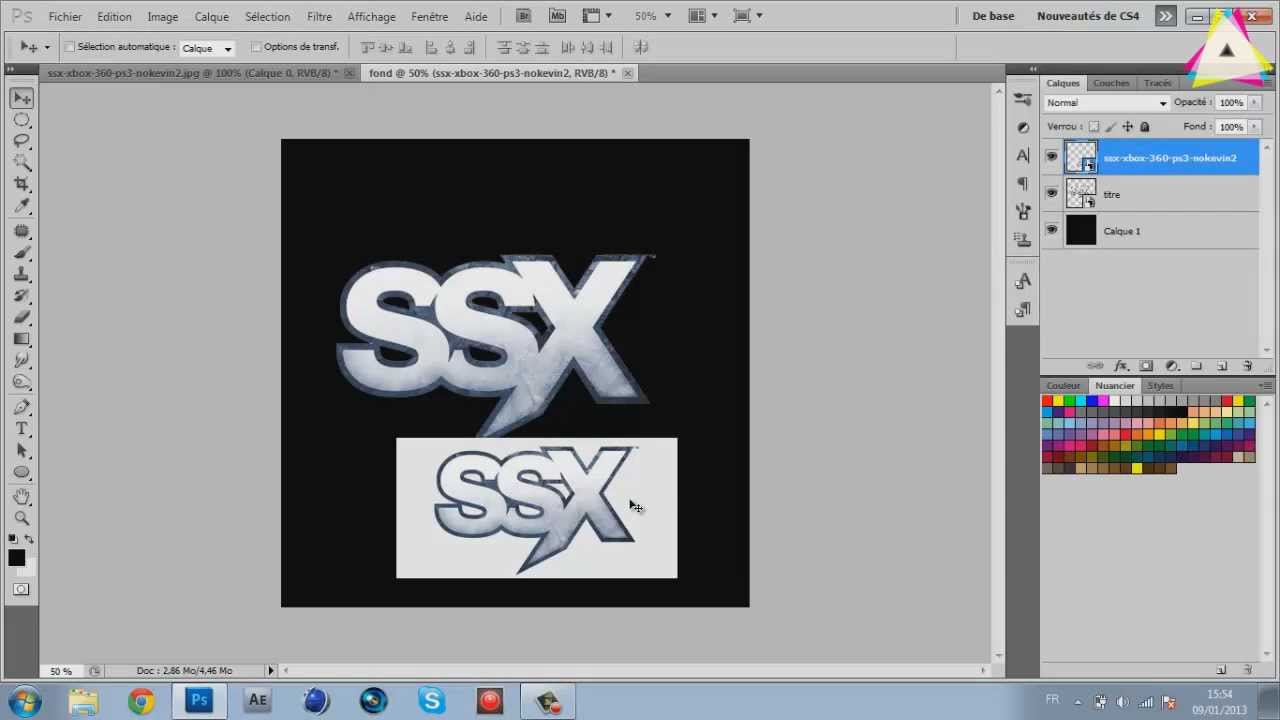Image resolution: width=1280 pixels, height=720 pixels.
Task: Expand the workspace chevron menu
Action: click(1165, 16)
